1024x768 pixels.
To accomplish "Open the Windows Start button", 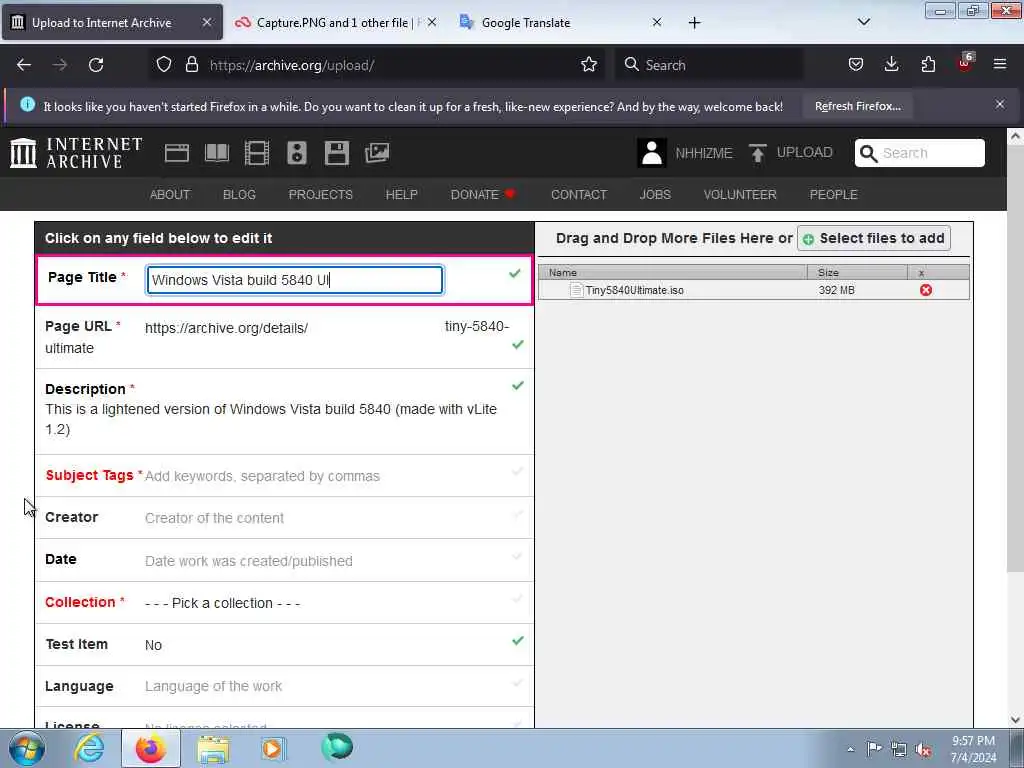I will (x=27, y=748).
